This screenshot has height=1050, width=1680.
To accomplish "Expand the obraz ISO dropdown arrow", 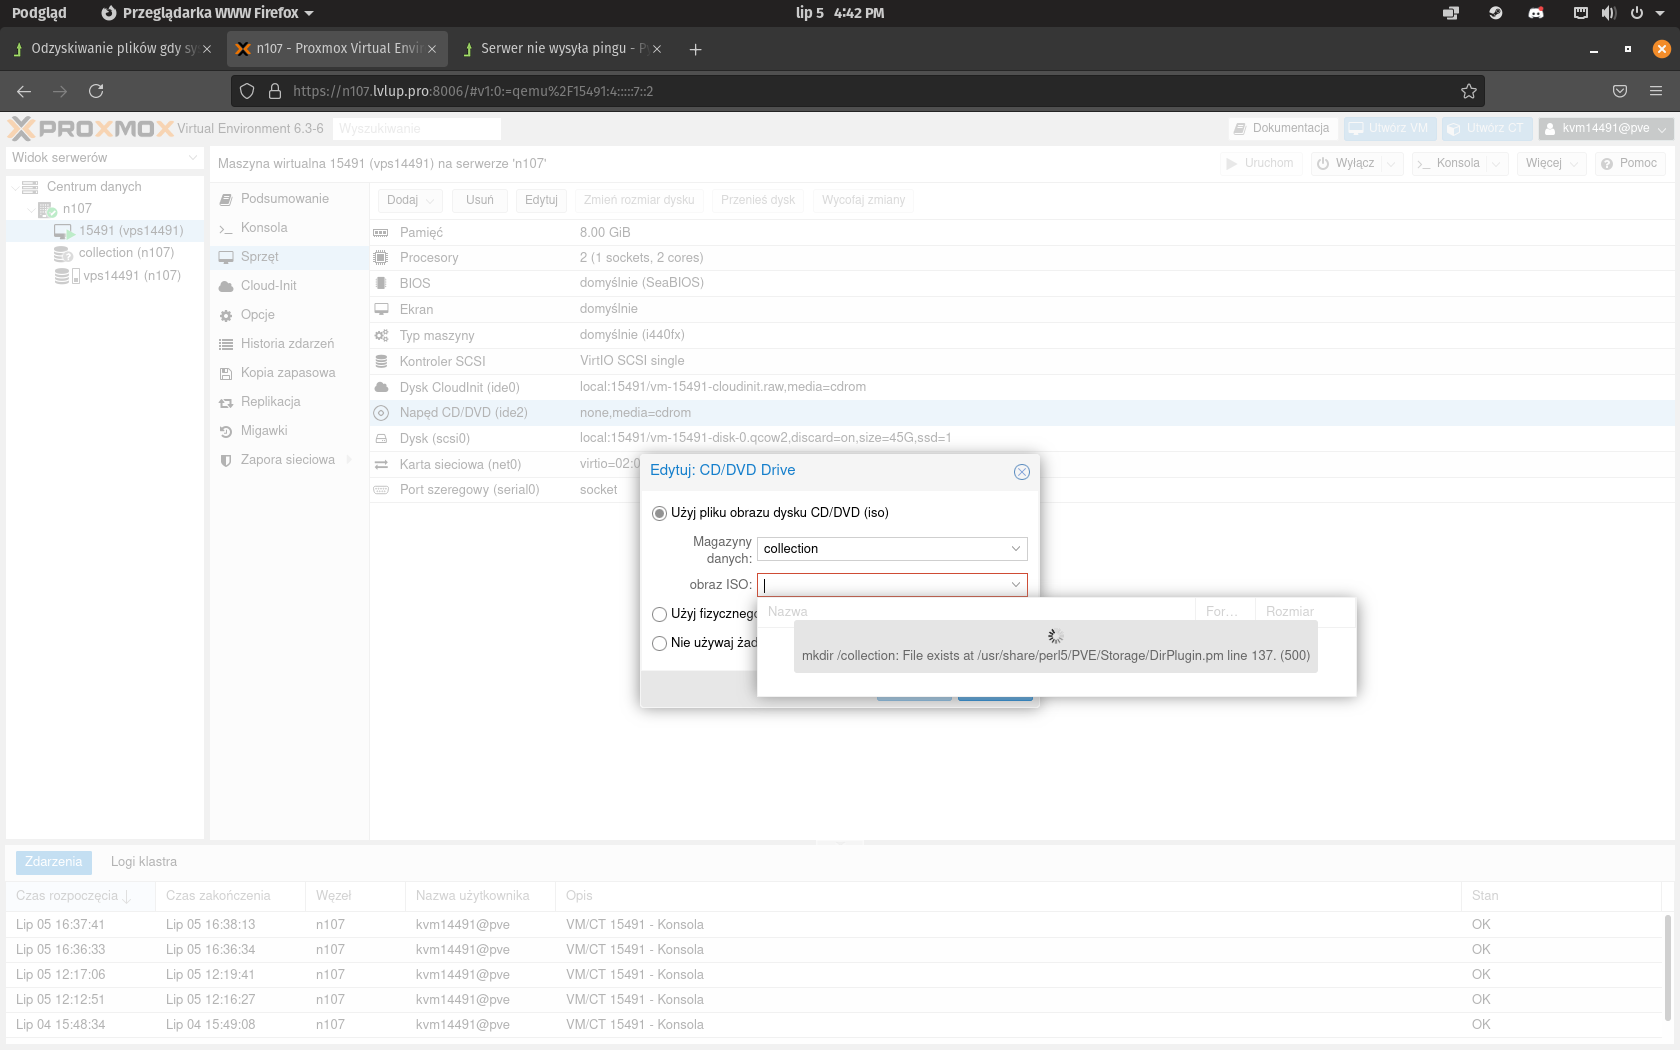I will 1015,585.
